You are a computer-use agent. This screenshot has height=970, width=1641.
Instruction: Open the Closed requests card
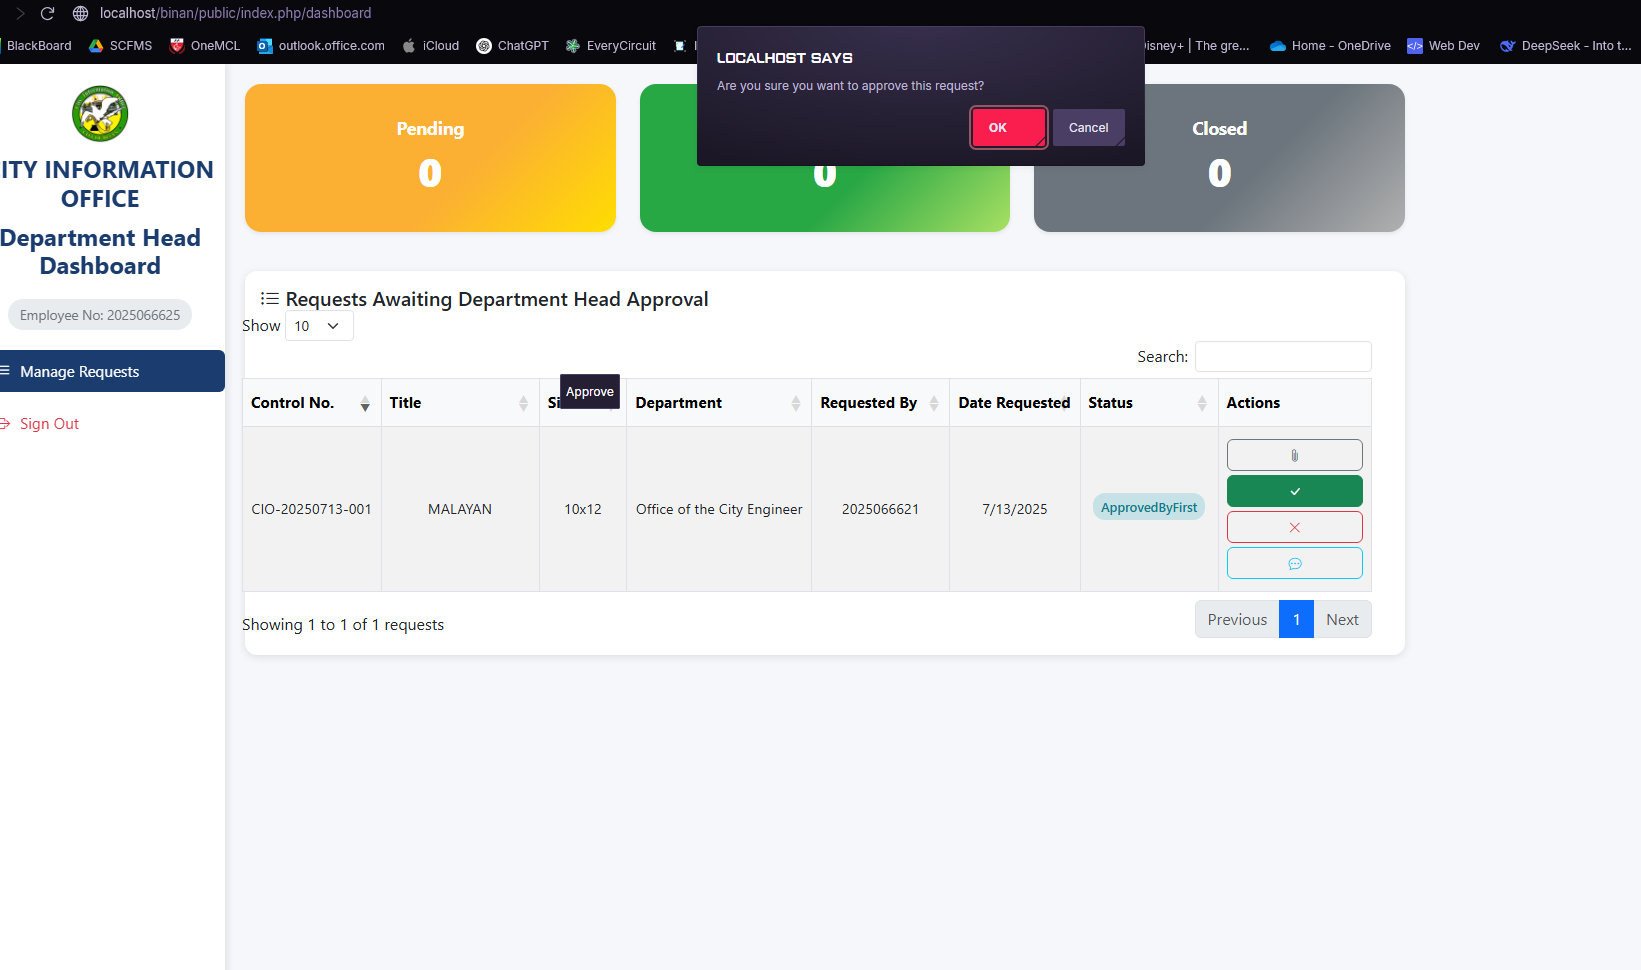(x=1219, y=158)
